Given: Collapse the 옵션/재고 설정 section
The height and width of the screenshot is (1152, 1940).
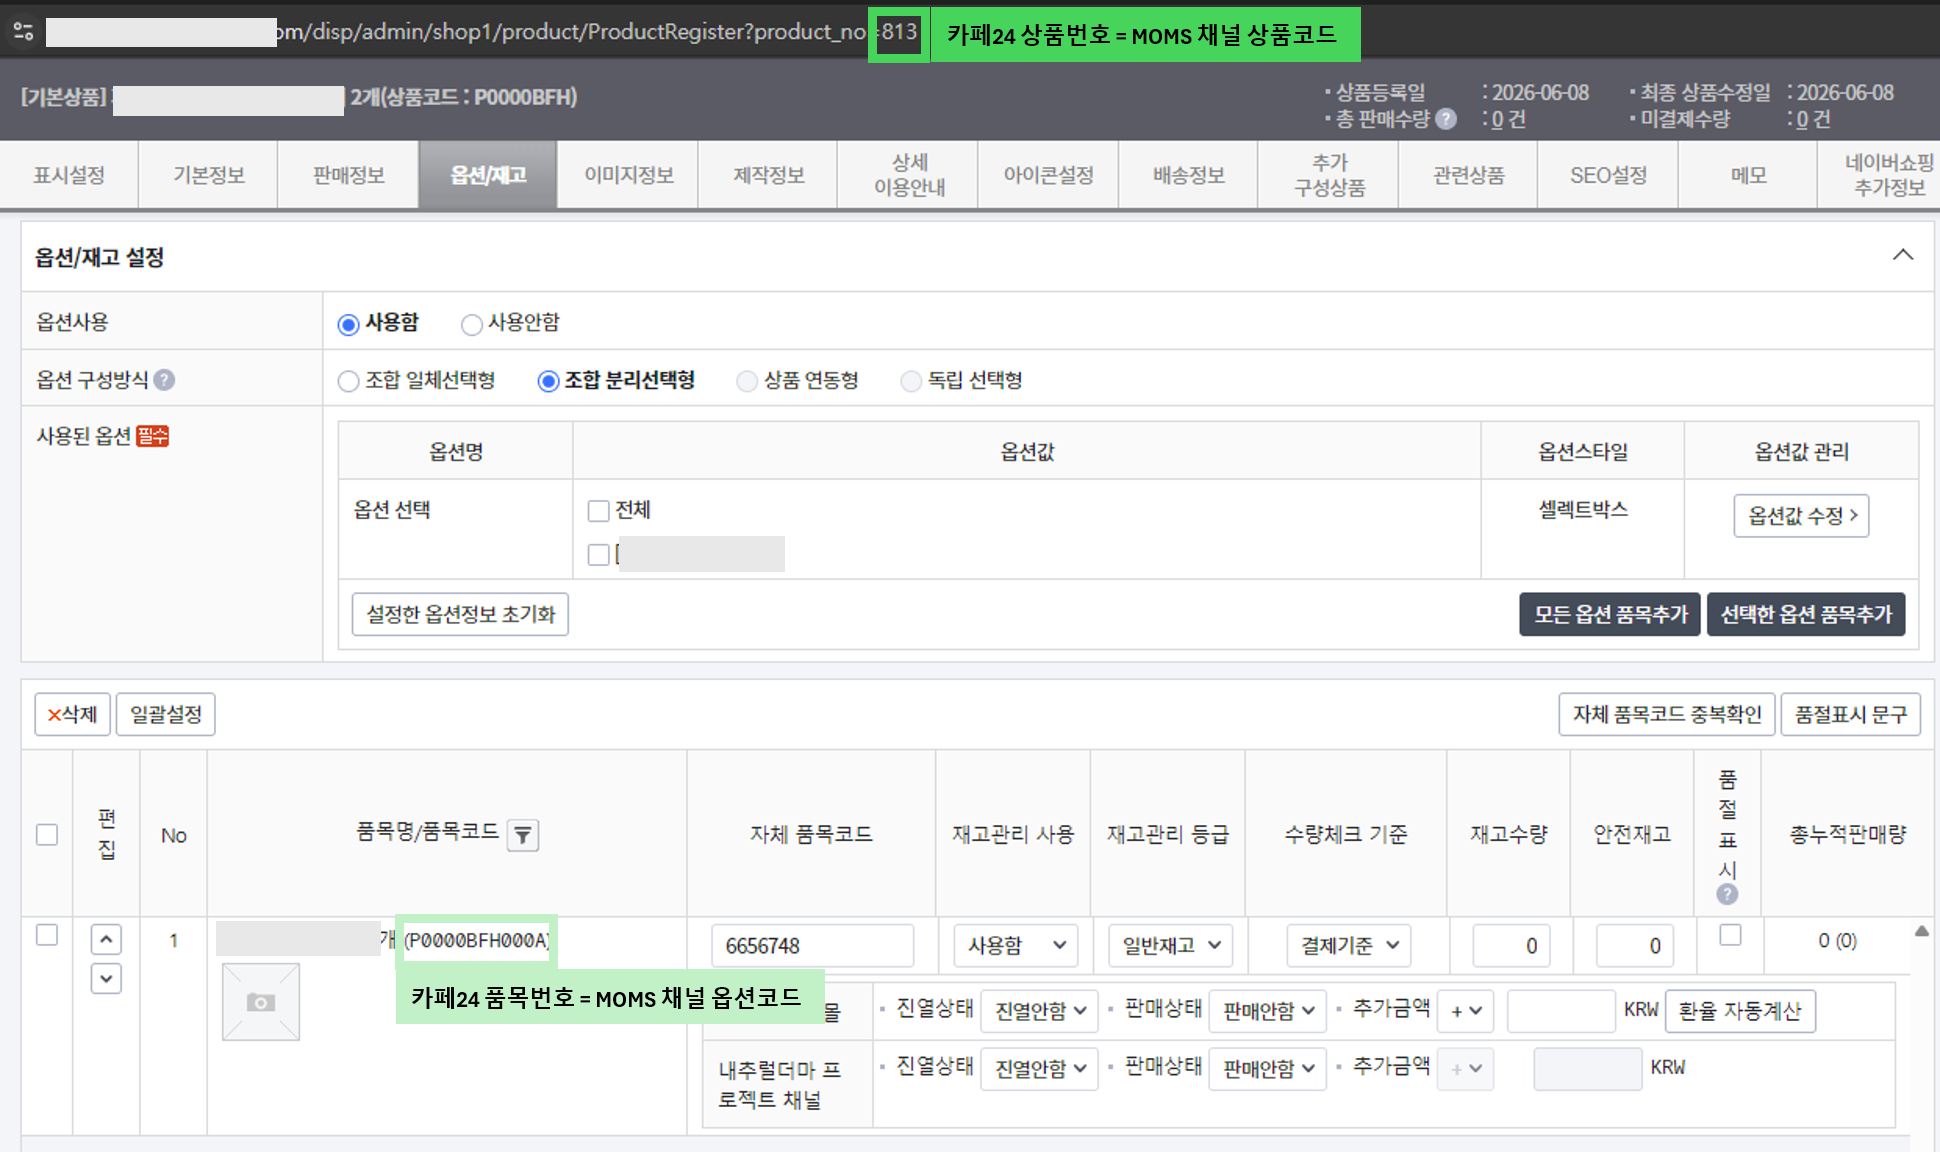Looking at the screenshot, I should point(1903,255).
